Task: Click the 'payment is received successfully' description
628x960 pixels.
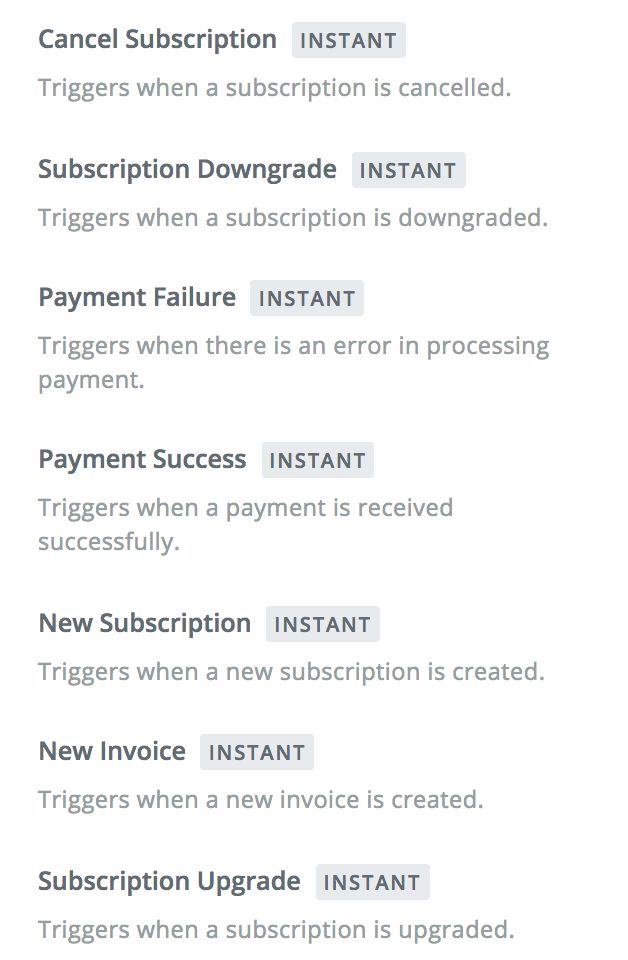Action: coord(245,524)
